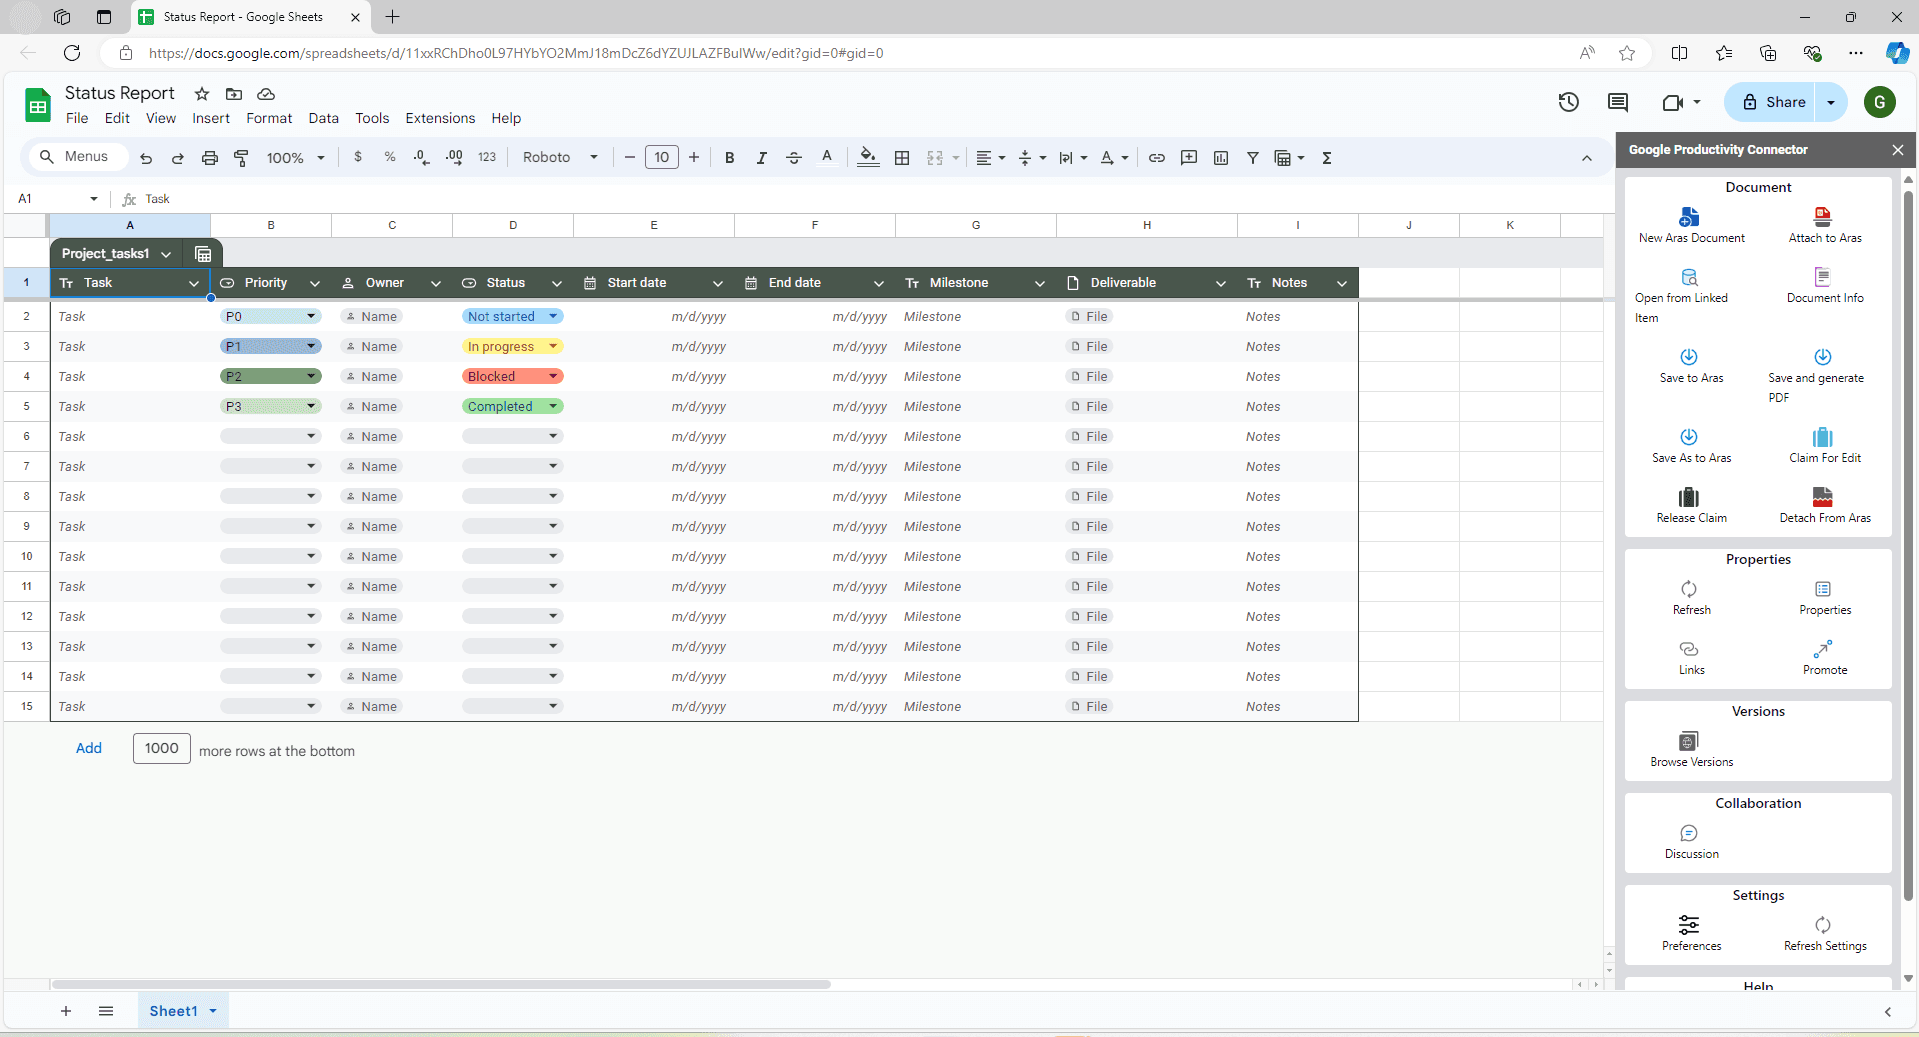Click Claim For Edit icon
This screenshot has height=1037, width=1919.
click(1823, 437)
